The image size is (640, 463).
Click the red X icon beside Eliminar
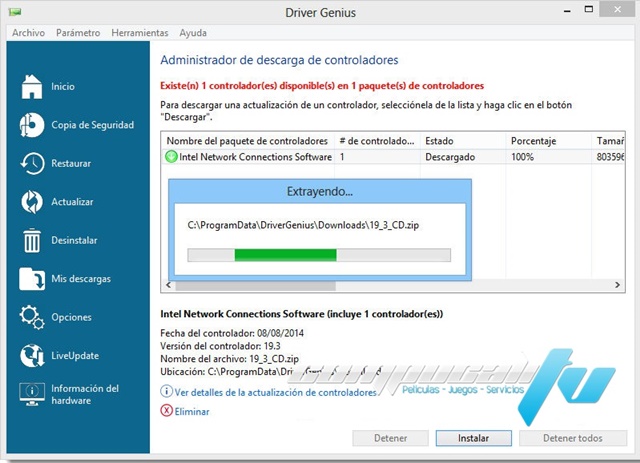[x=166, y=411]
